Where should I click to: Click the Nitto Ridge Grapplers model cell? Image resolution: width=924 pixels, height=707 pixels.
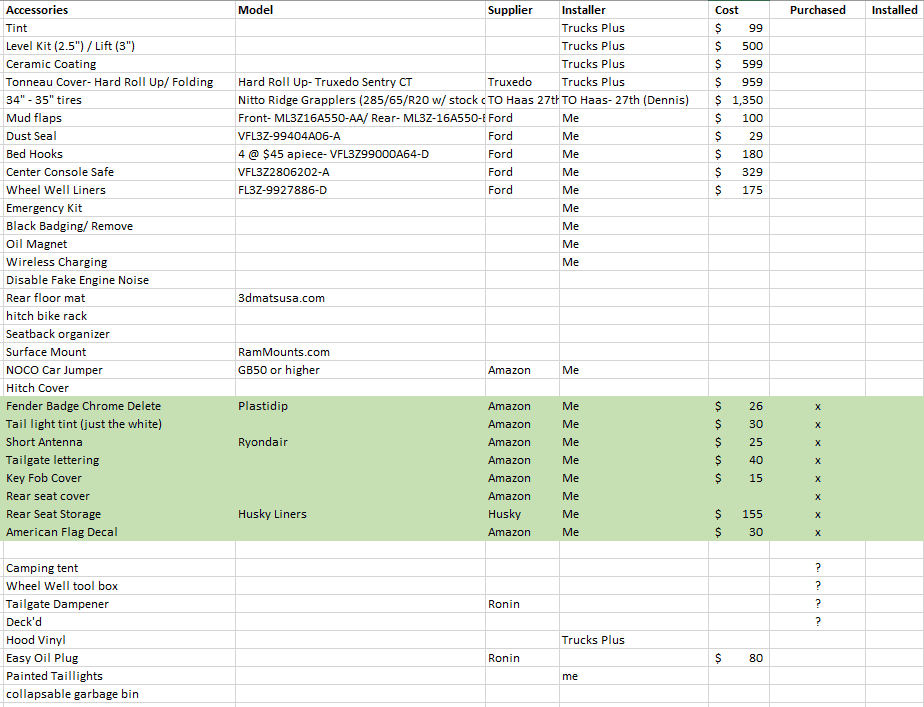pos(360,100)
